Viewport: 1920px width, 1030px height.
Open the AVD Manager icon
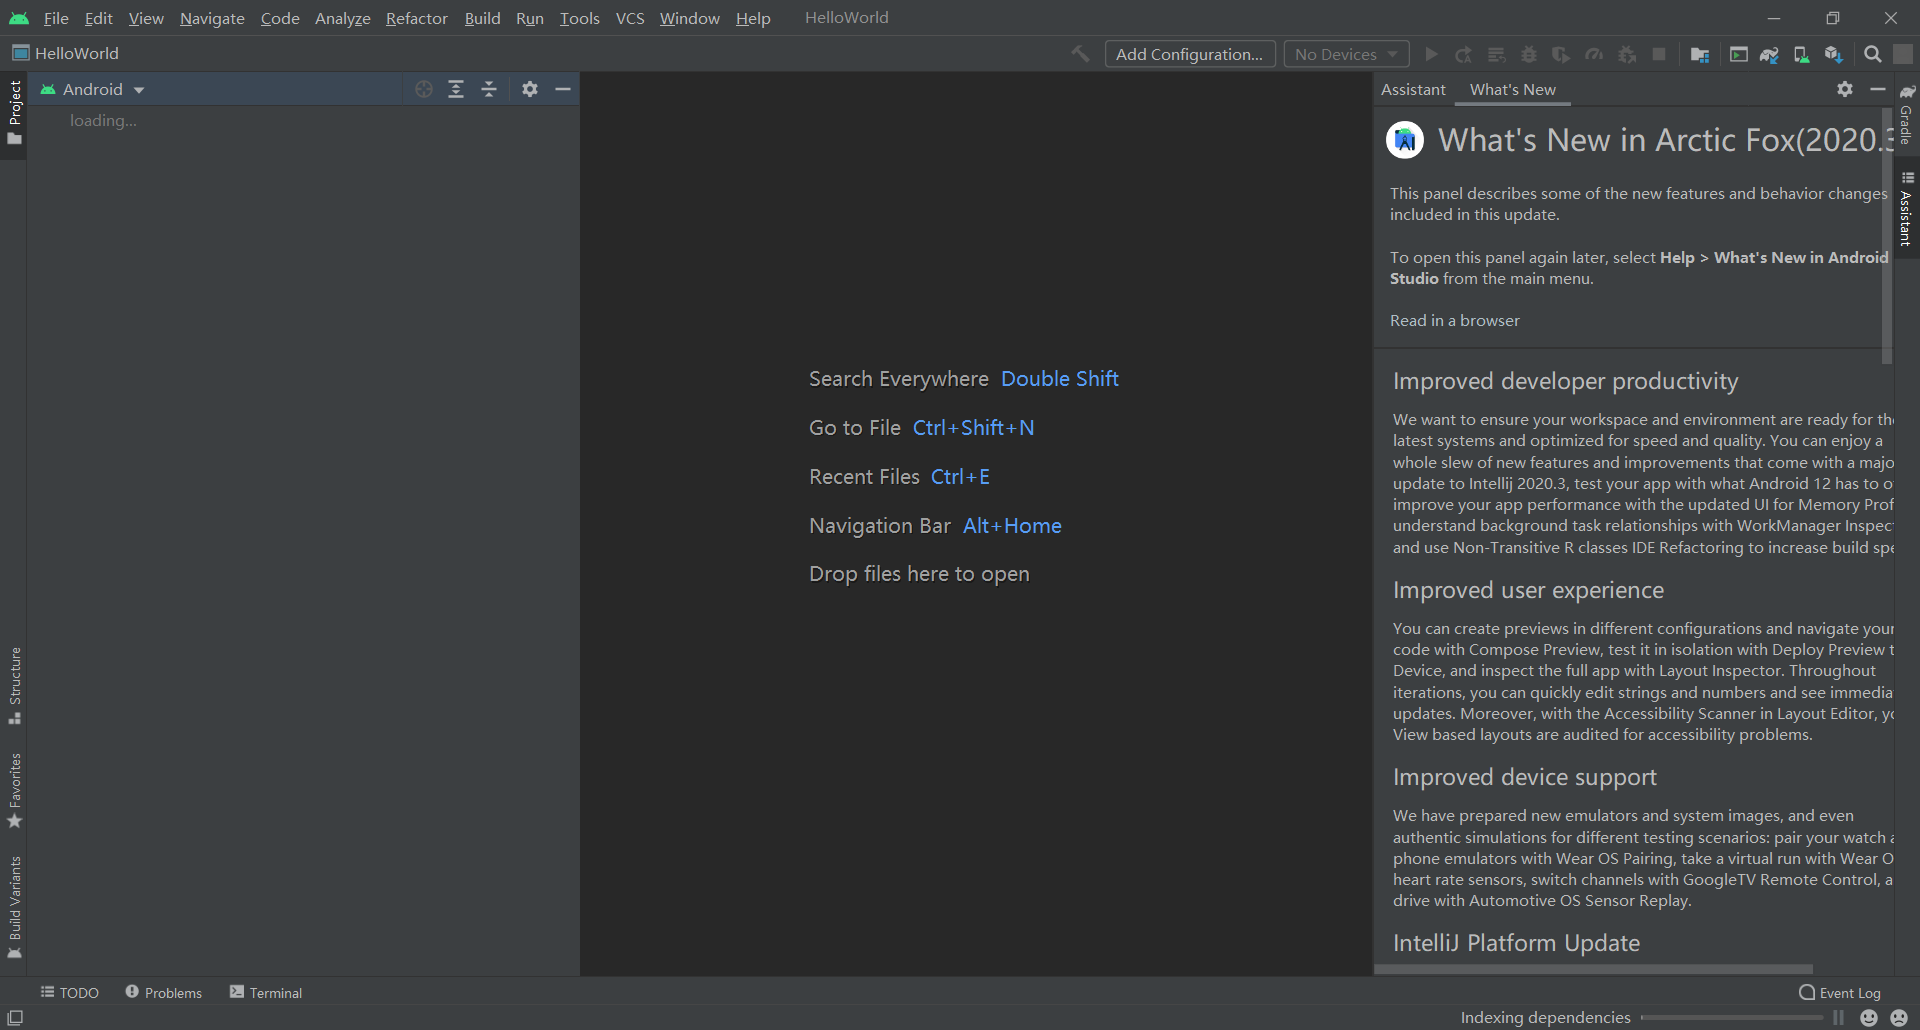click(x=1801, y=54)
